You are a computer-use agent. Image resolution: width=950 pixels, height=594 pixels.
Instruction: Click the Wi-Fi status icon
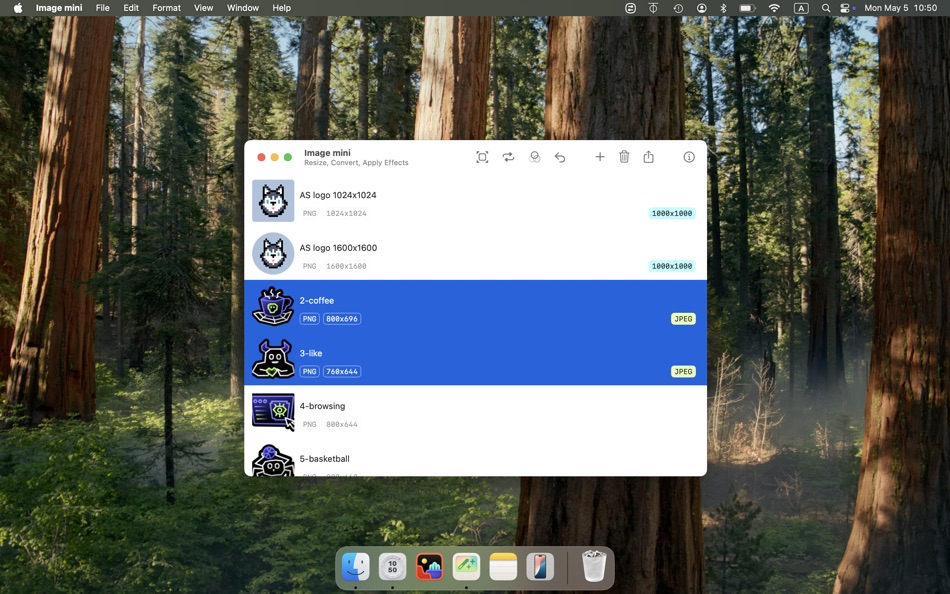tap(774, 8)
